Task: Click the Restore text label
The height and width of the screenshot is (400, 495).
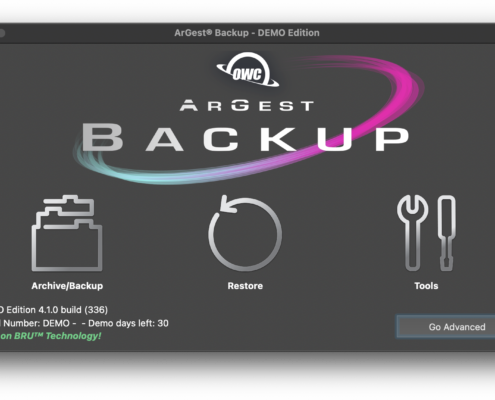Action: click(245, 286)
